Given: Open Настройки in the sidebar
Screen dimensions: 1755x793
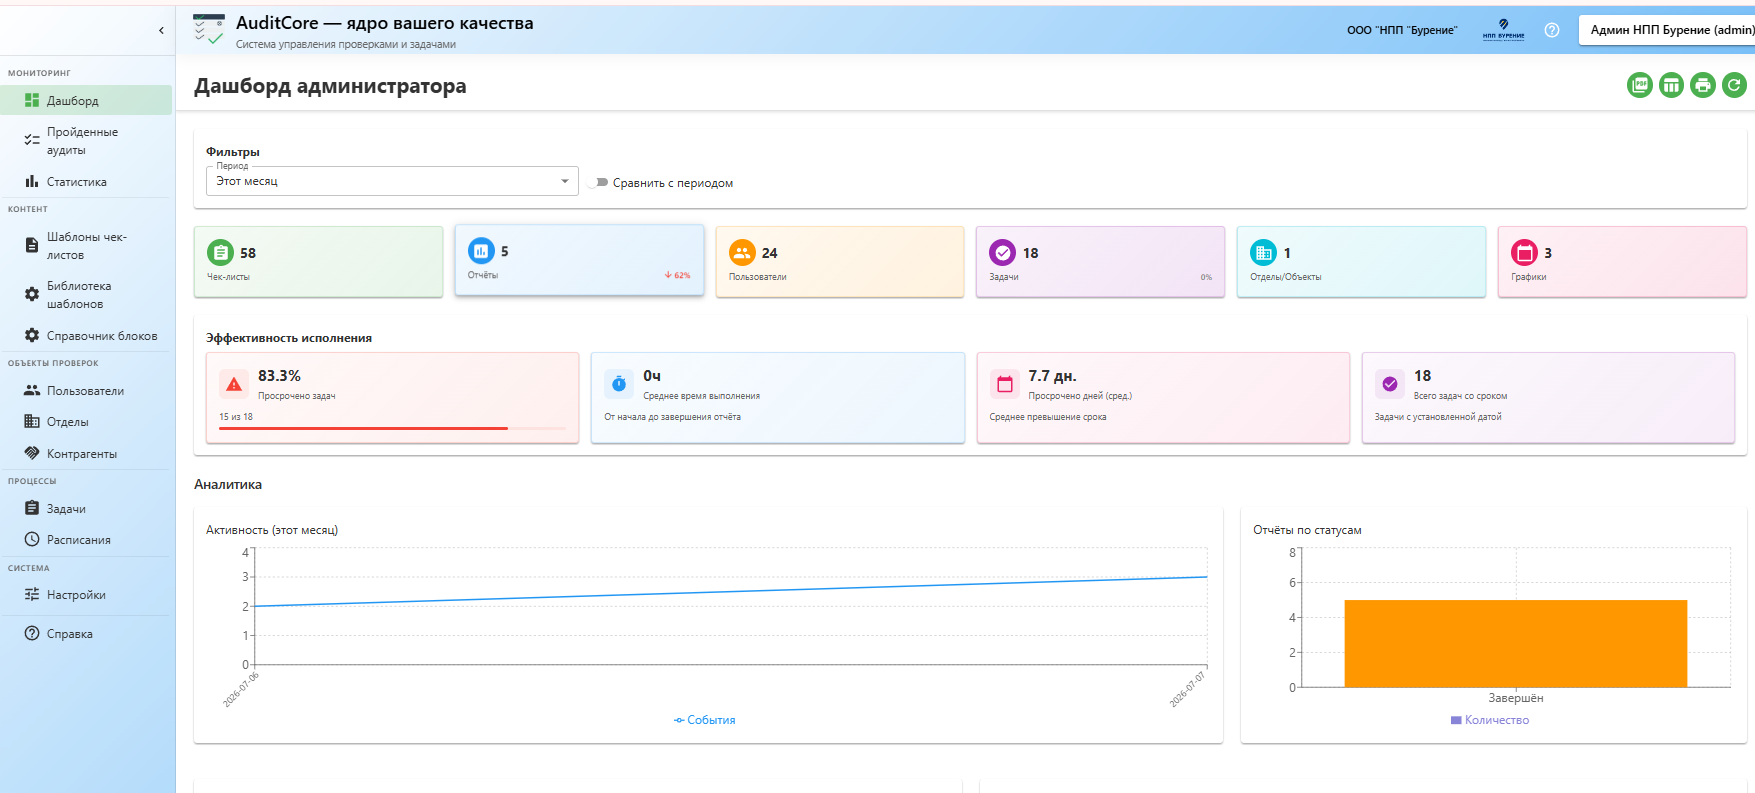Looking at the screenshot, I should [86, 595].
